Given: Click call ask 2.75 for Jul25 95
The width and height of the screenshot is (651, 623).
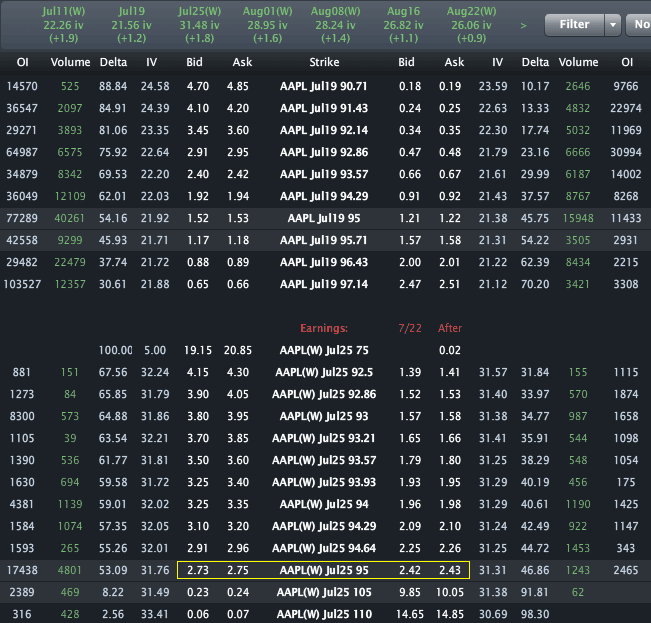Looking at the screenshot, I should coord(237,570).
